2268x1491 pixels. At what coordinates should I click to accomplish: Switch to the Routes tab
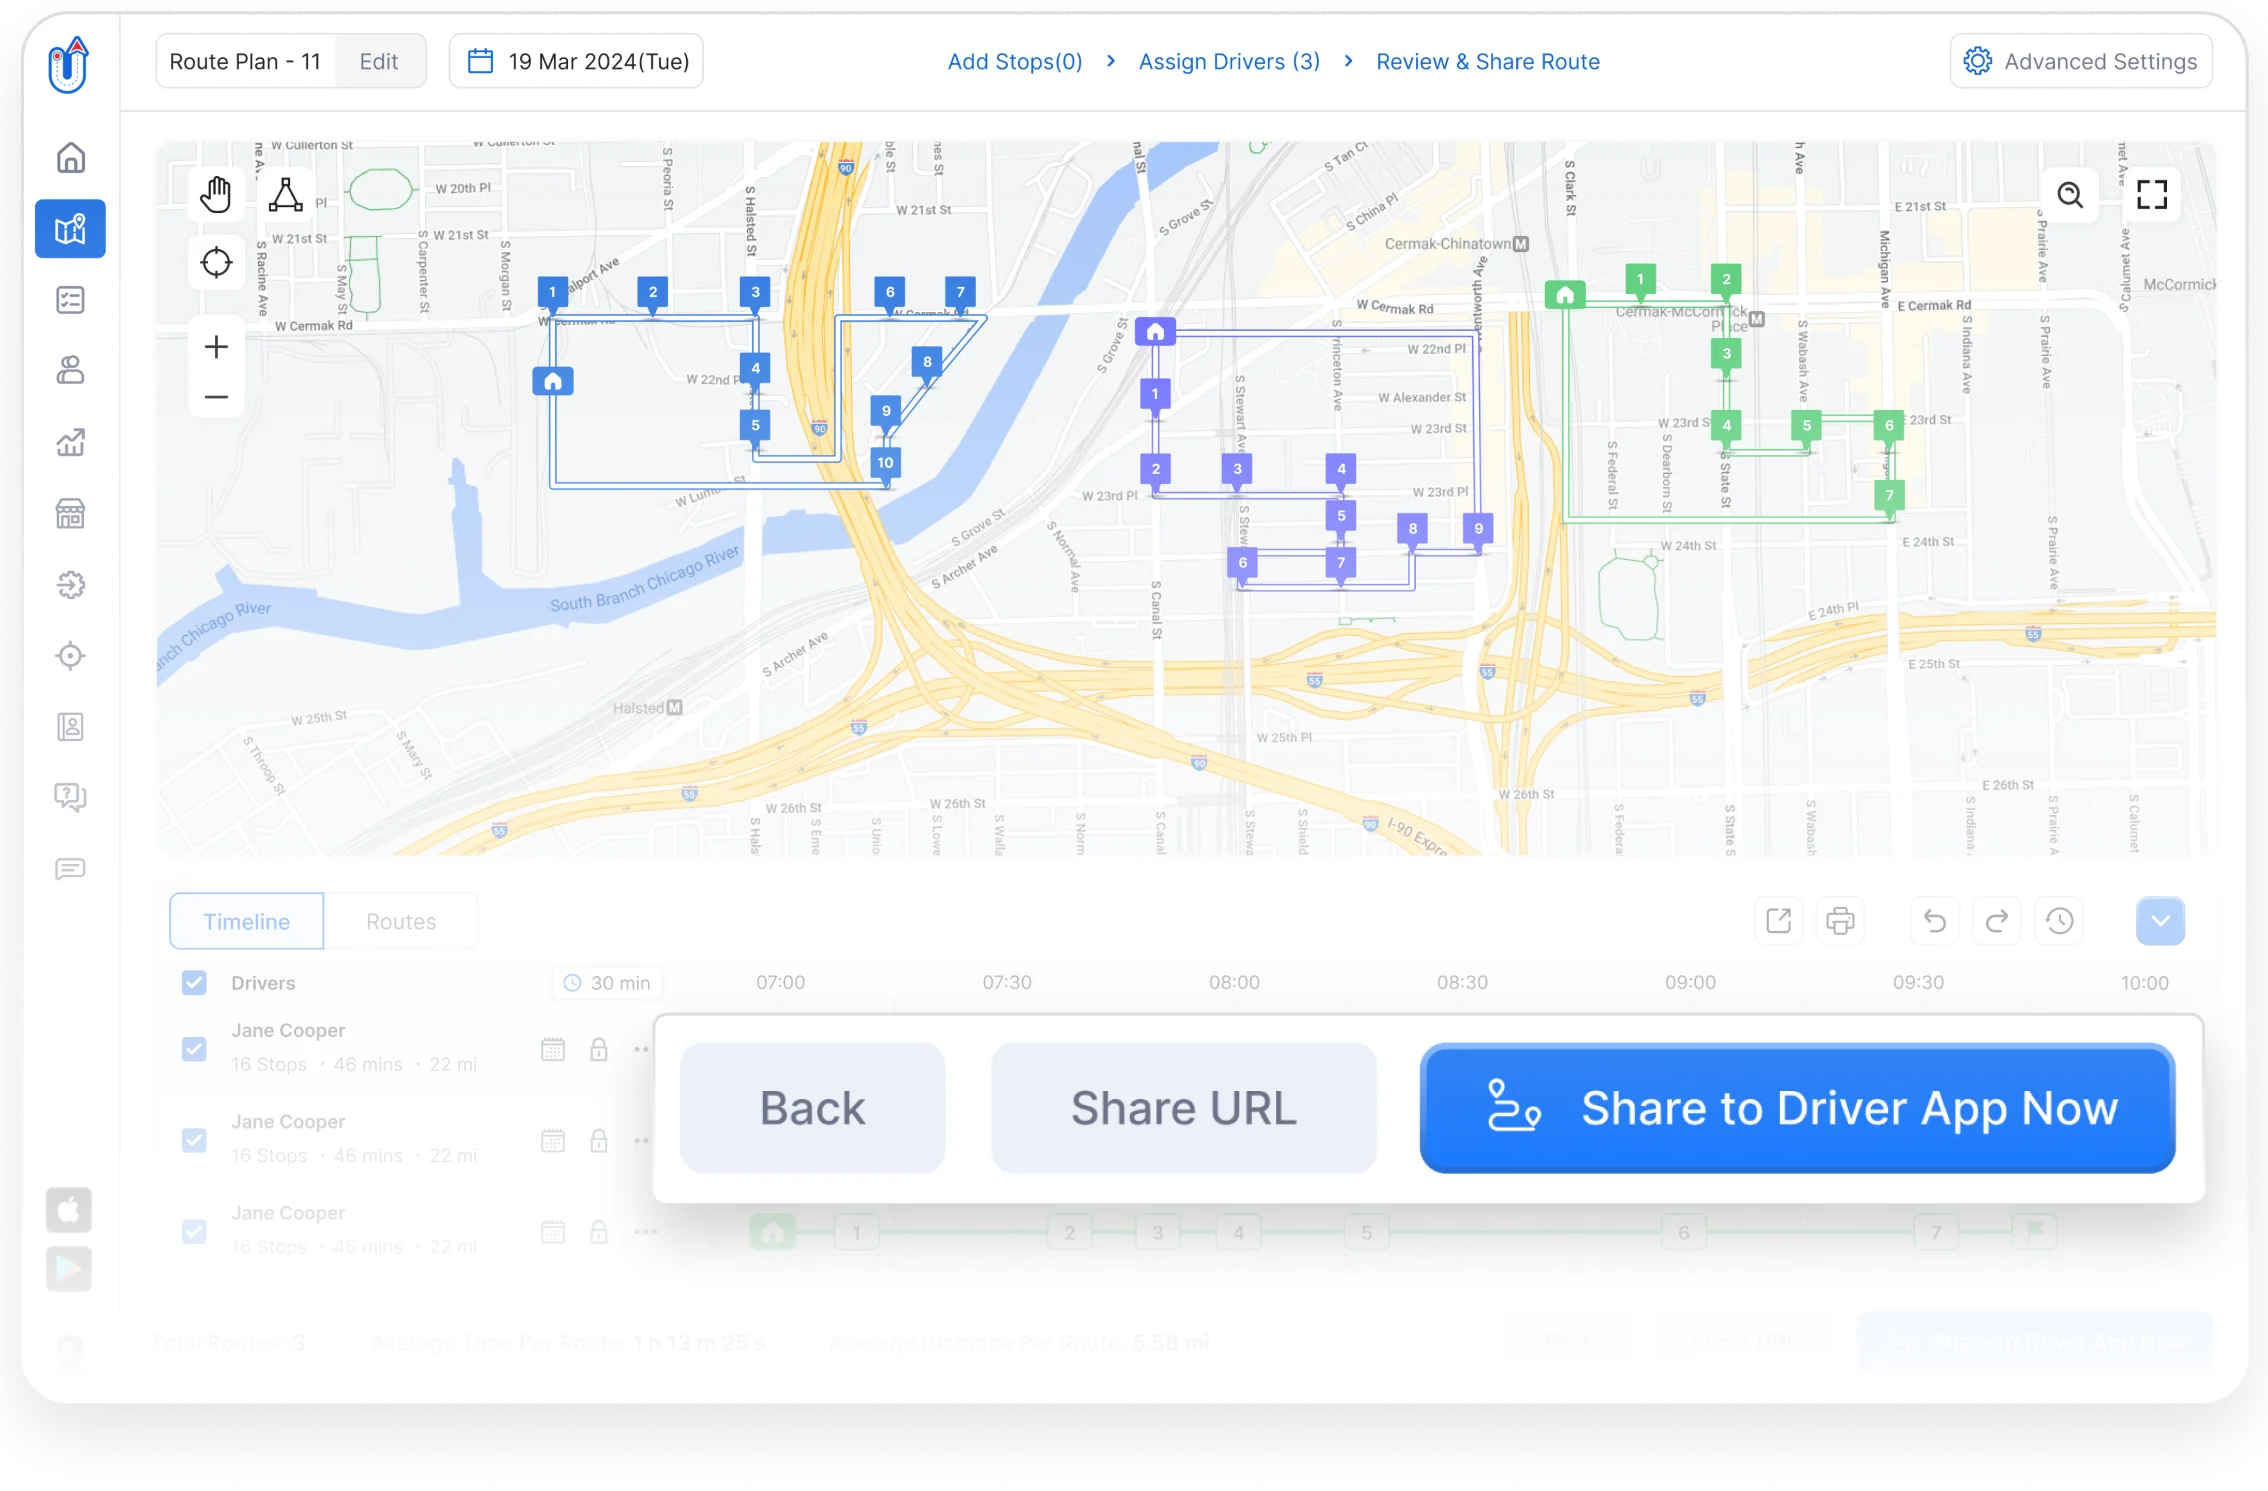click(399, 922)
